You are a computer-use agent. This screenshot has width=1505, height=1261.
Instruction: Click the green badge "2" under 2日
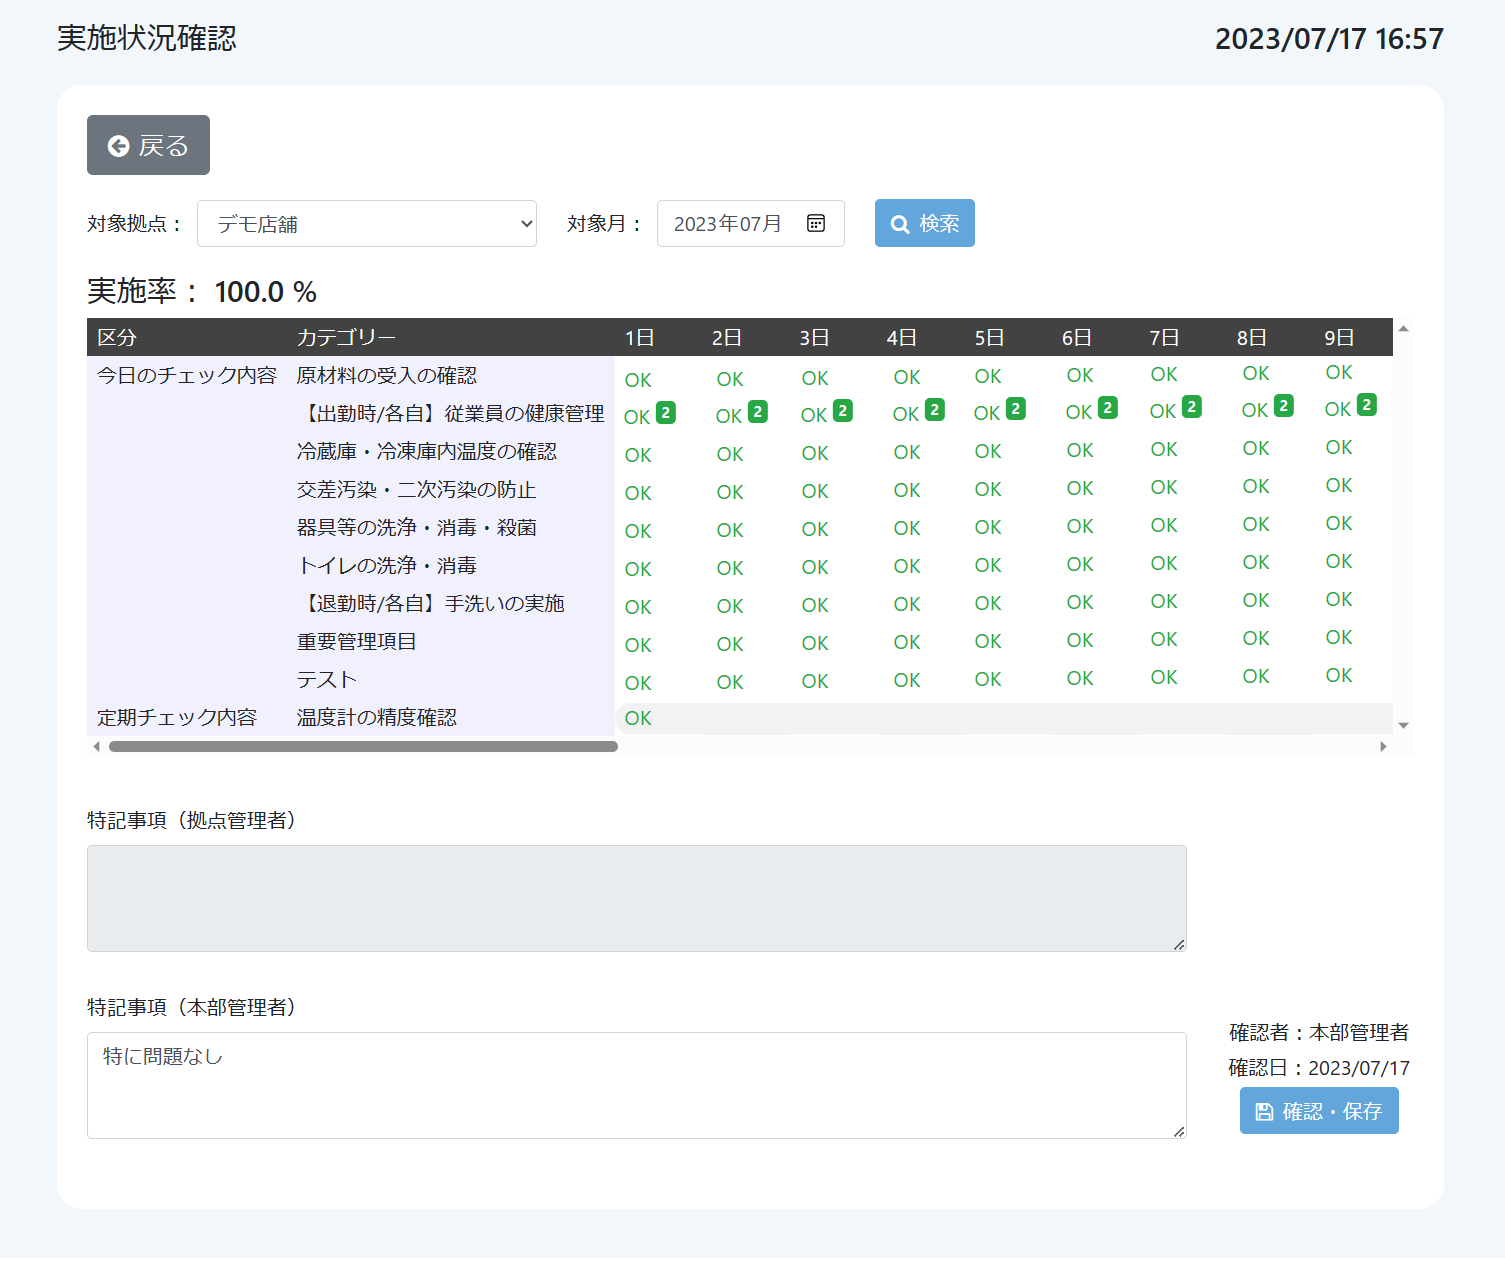[758, 411]
